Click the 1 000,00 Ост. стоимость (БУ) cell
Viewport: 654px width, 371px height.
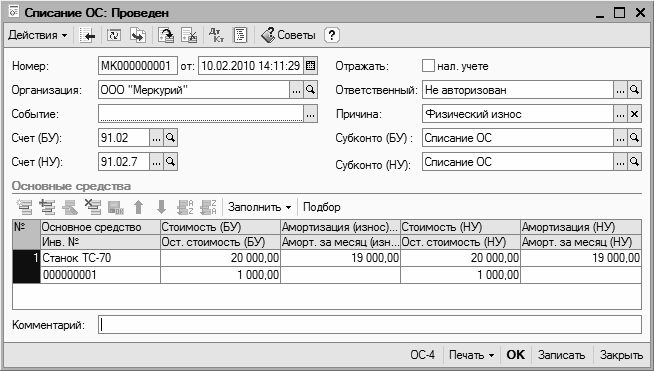click(220, 275)
